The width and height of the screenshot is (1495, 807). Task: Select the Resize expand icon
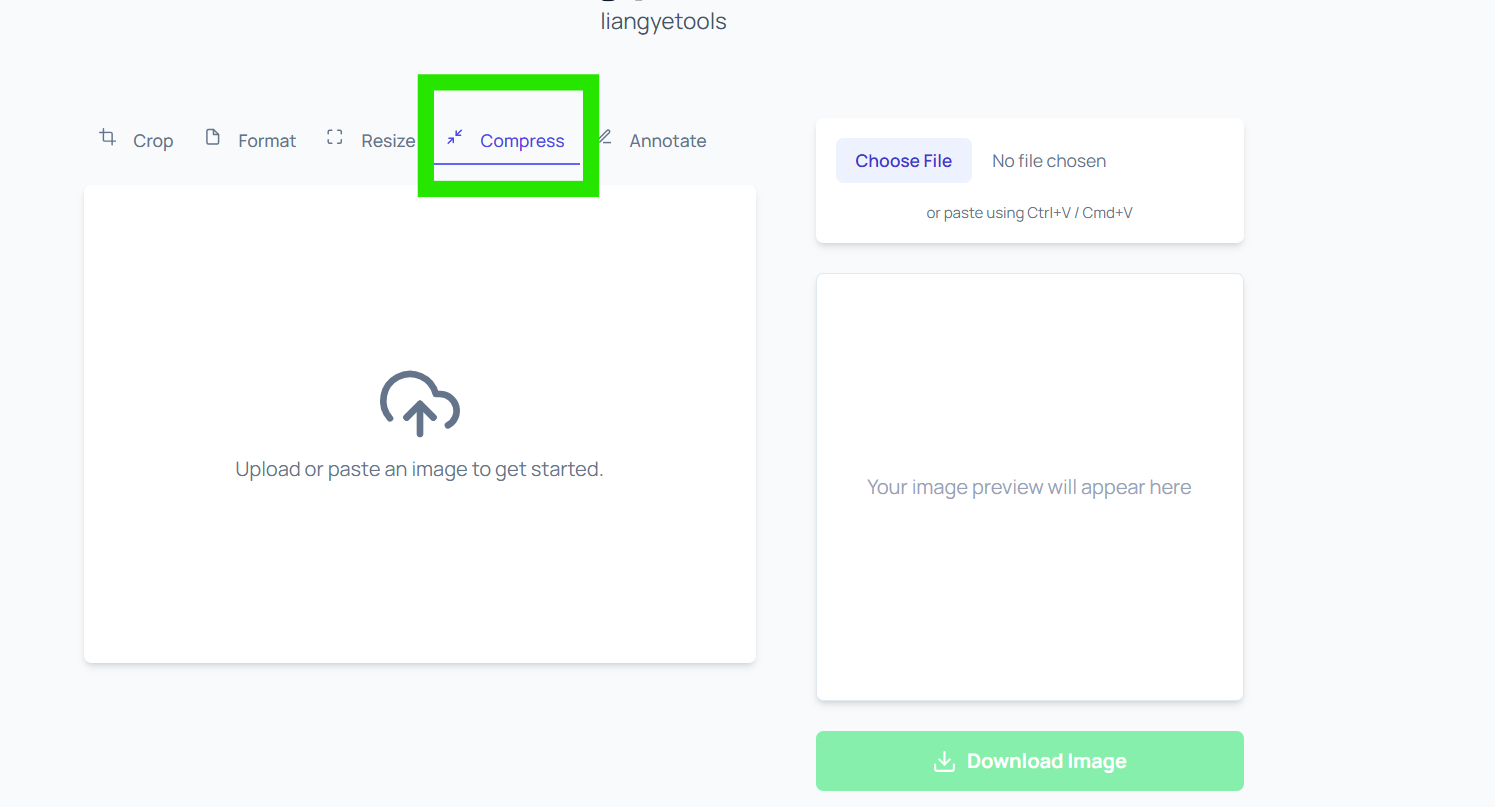pos(335,138)
